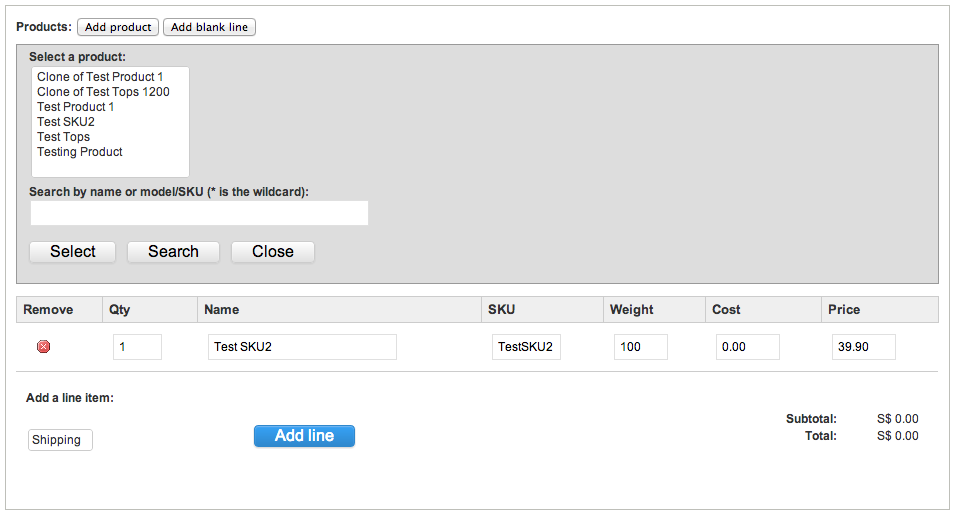Click the Qty input field
This screenshot has width=958, height=519.
[x=137, y=347]
